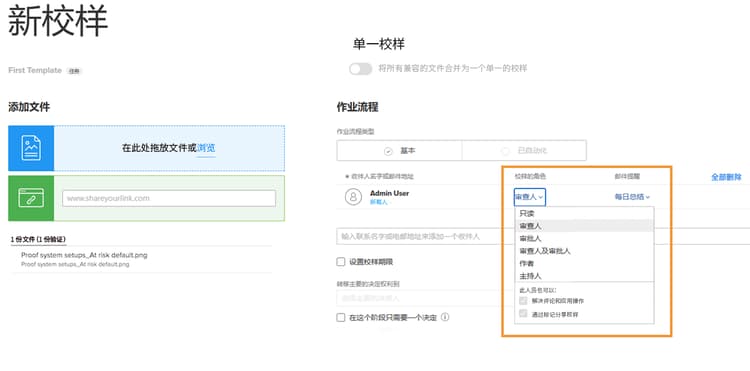Screen dimensions: 750x371
Task: Click the www.shareyourlink.com URL field
Action: pos(169,198)
